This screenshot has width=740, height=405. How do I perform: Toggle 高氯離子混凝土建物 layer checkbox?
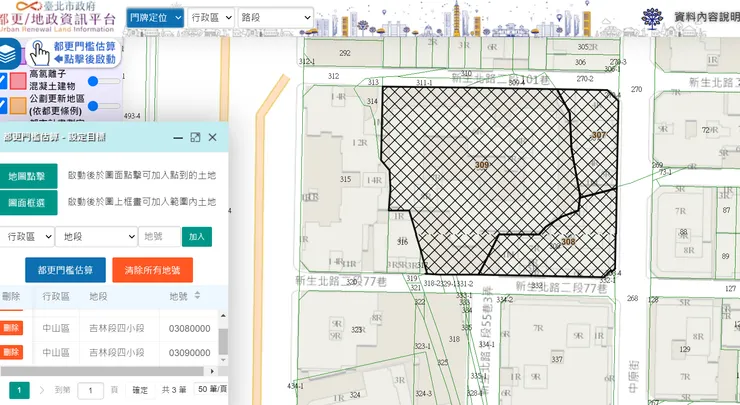coord(3,80)
